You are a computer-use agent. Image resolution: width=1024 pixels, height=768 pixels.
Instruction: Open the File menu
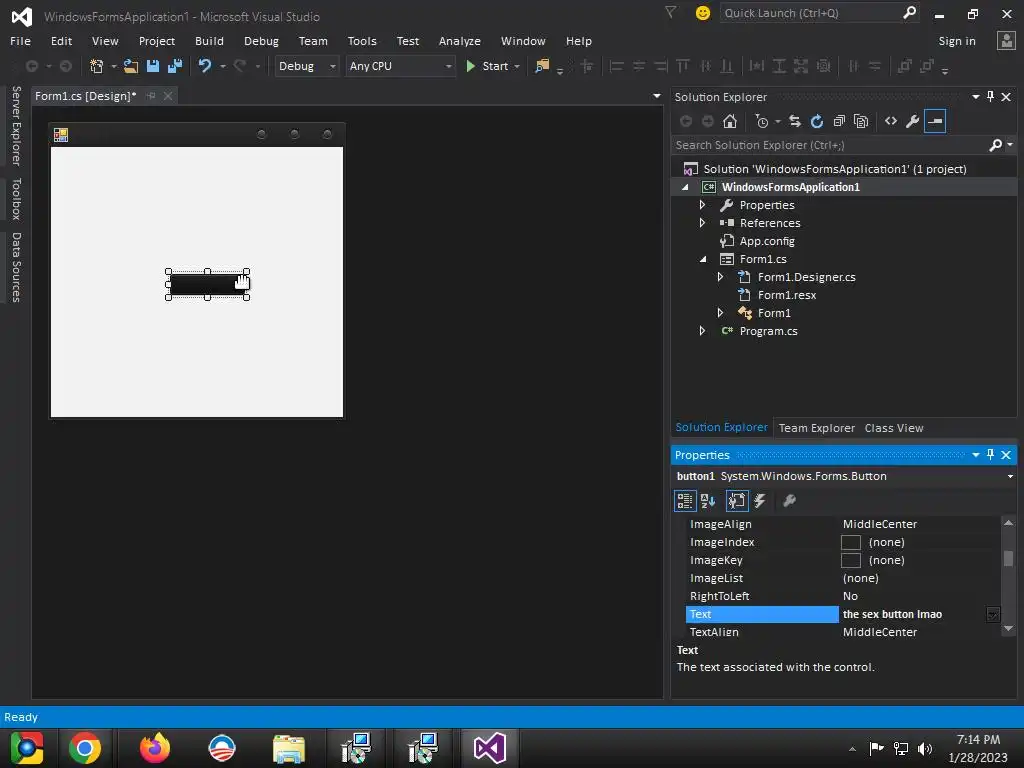click(x=20, y=40)
